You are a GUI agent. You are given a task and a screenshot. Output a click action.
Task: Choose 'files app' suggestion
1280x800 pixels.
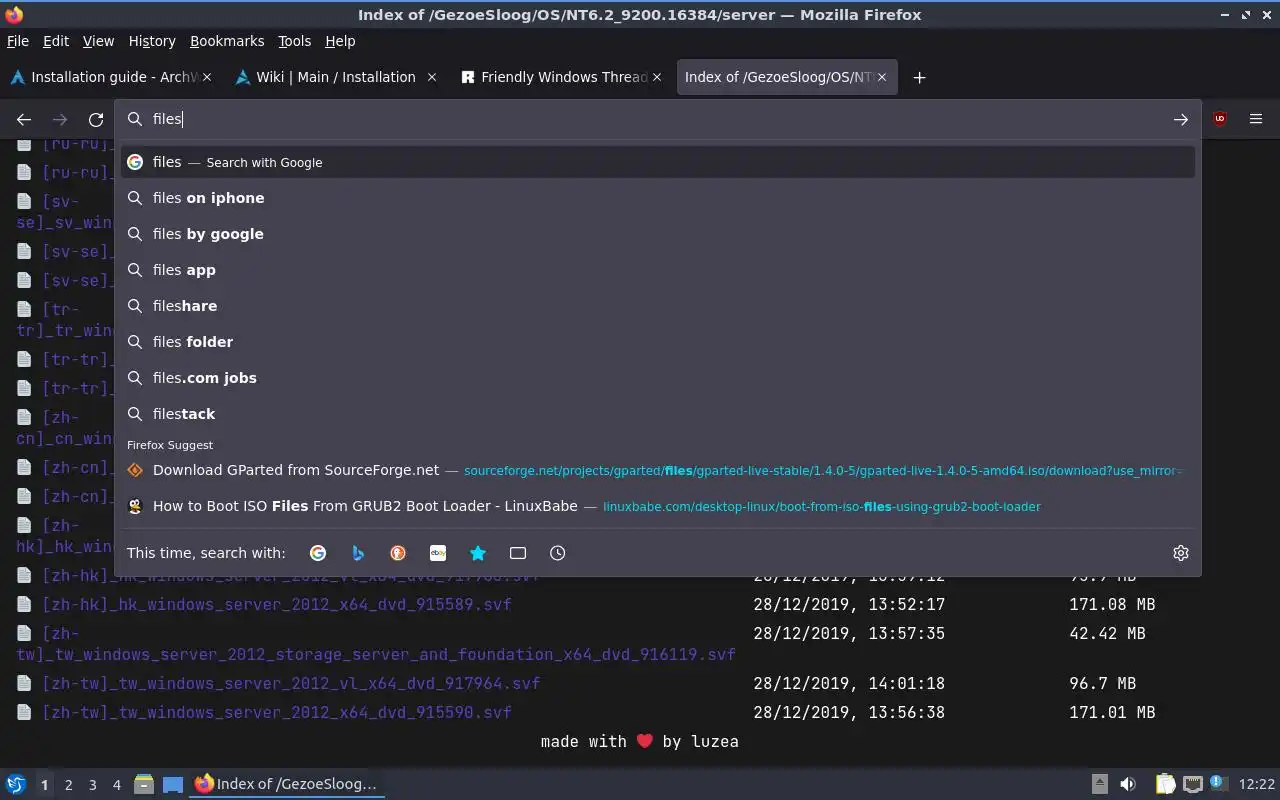click(658, 270)
